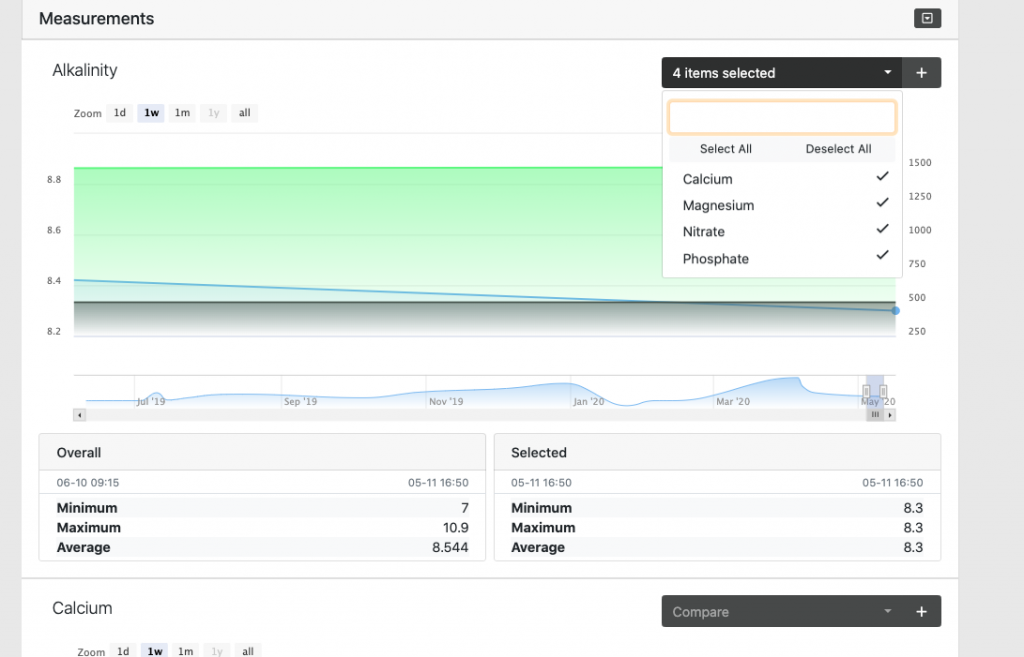Click the plus icon beside Alkalinity selector
This screenshot has width=1024, height=657.
pos(921,73)
